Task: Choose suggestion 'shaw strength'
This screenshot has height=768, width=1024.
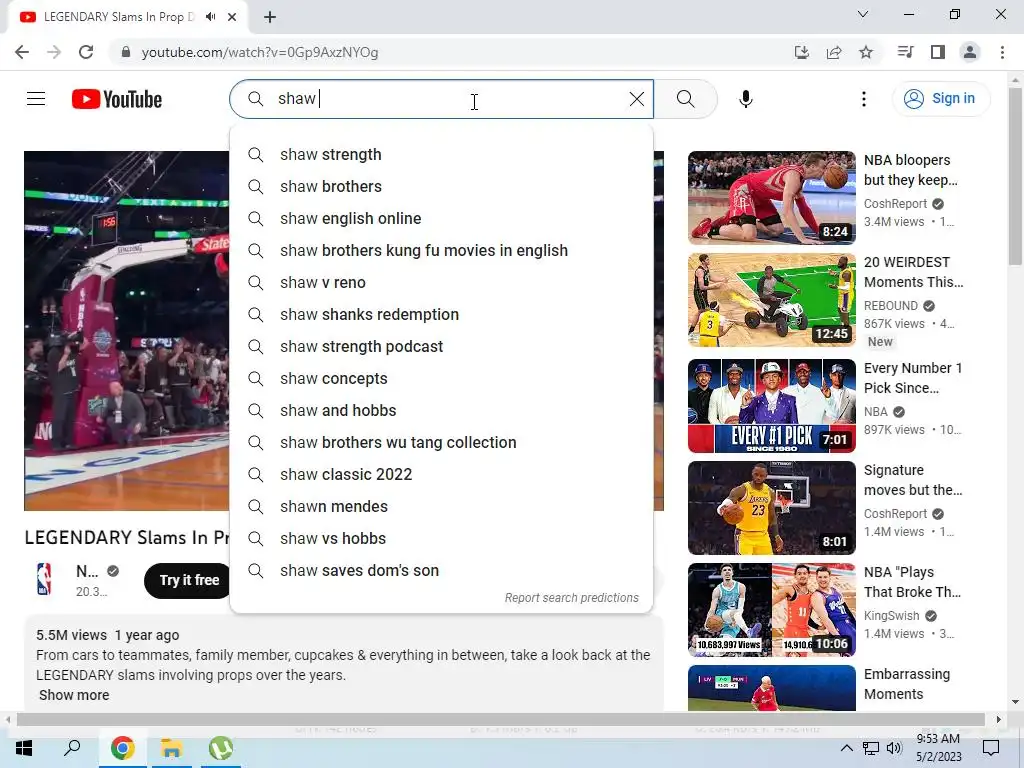Action: click(441, 155)
